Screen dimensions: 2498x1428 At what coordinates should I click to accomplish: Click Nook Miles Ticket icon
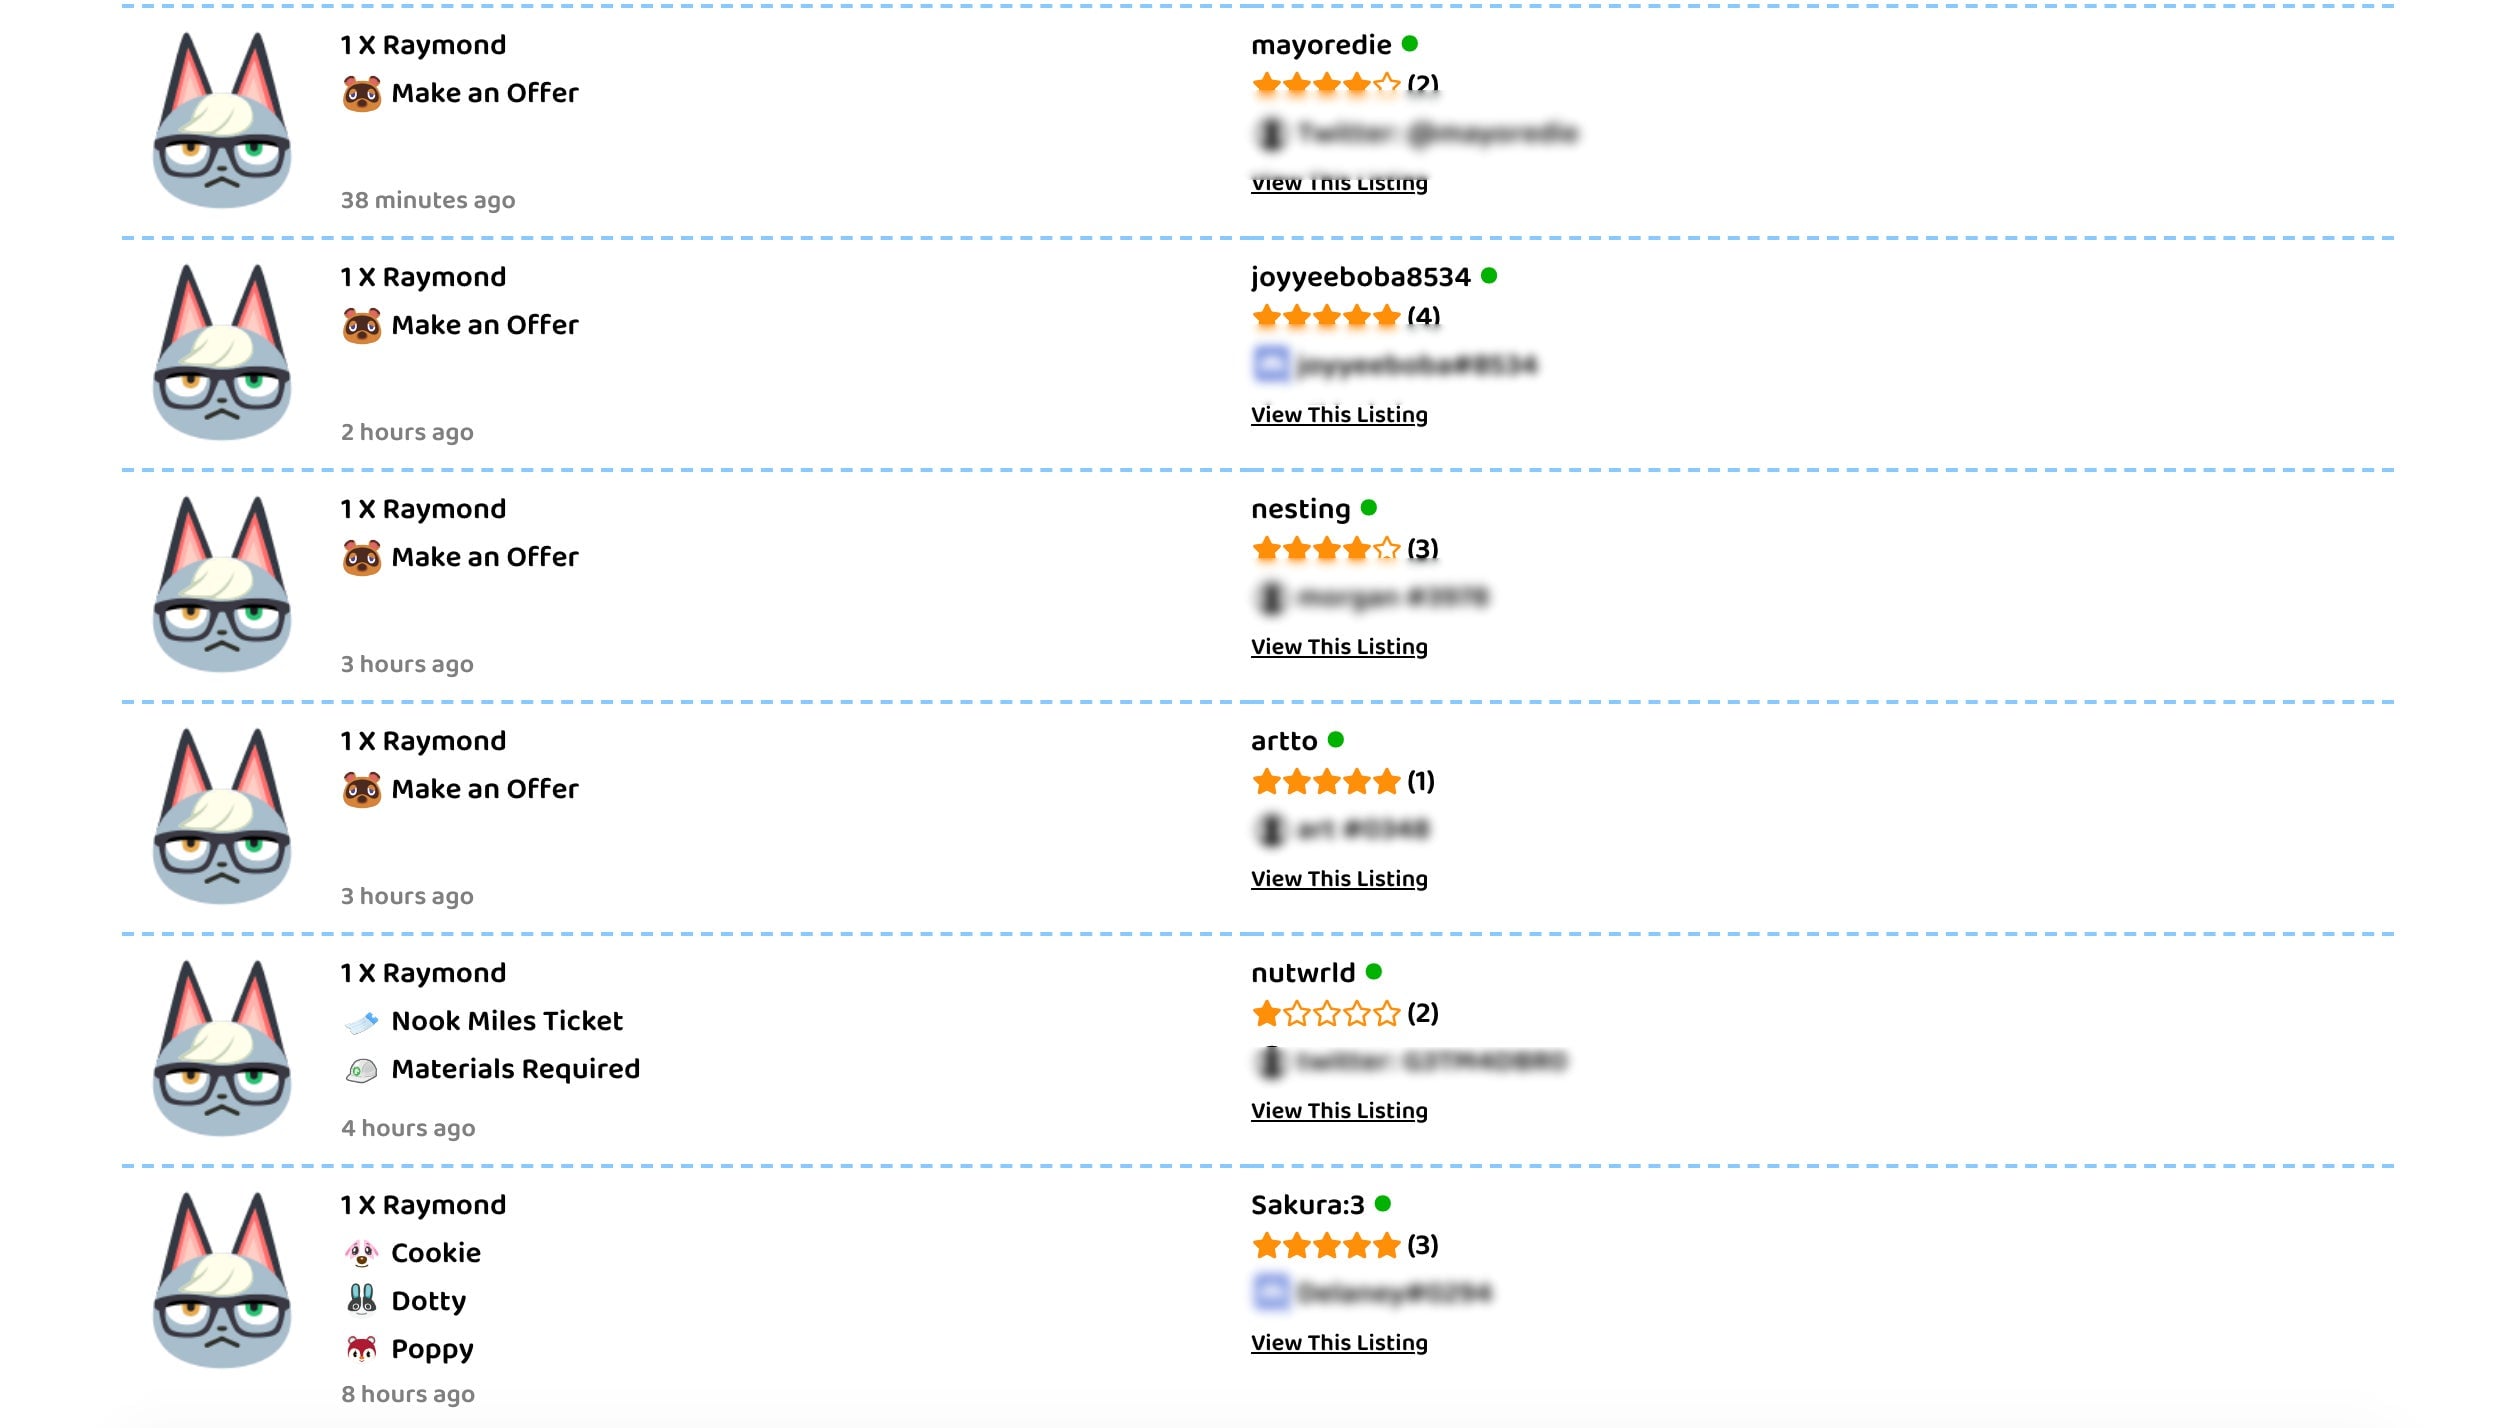pos(361,1022)
